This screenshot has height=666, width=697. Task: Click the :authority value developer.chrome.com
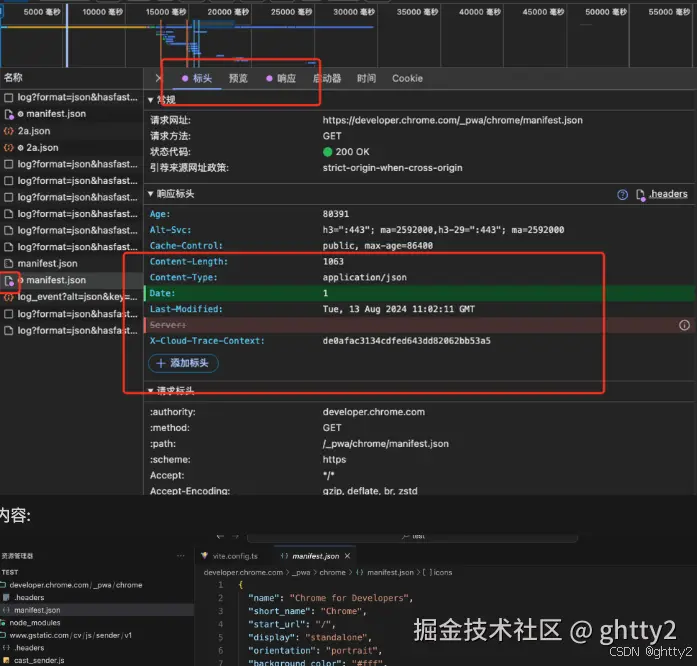(374, 412)
